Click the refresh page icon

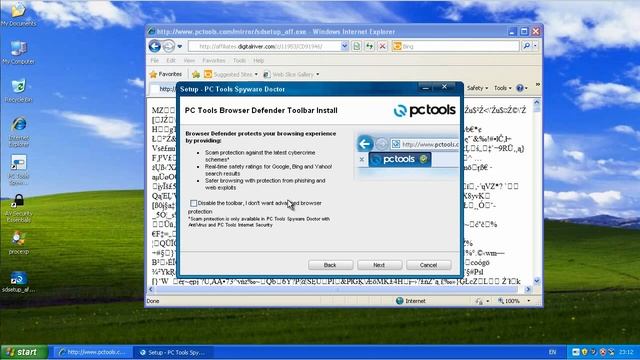click(x=369, y=47)
